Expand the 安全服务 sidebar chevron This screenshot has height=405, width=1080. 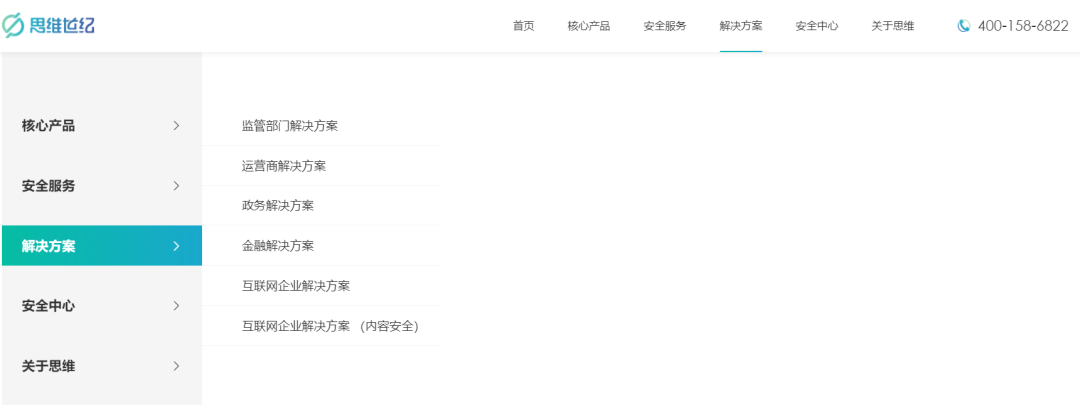(176, 185)
